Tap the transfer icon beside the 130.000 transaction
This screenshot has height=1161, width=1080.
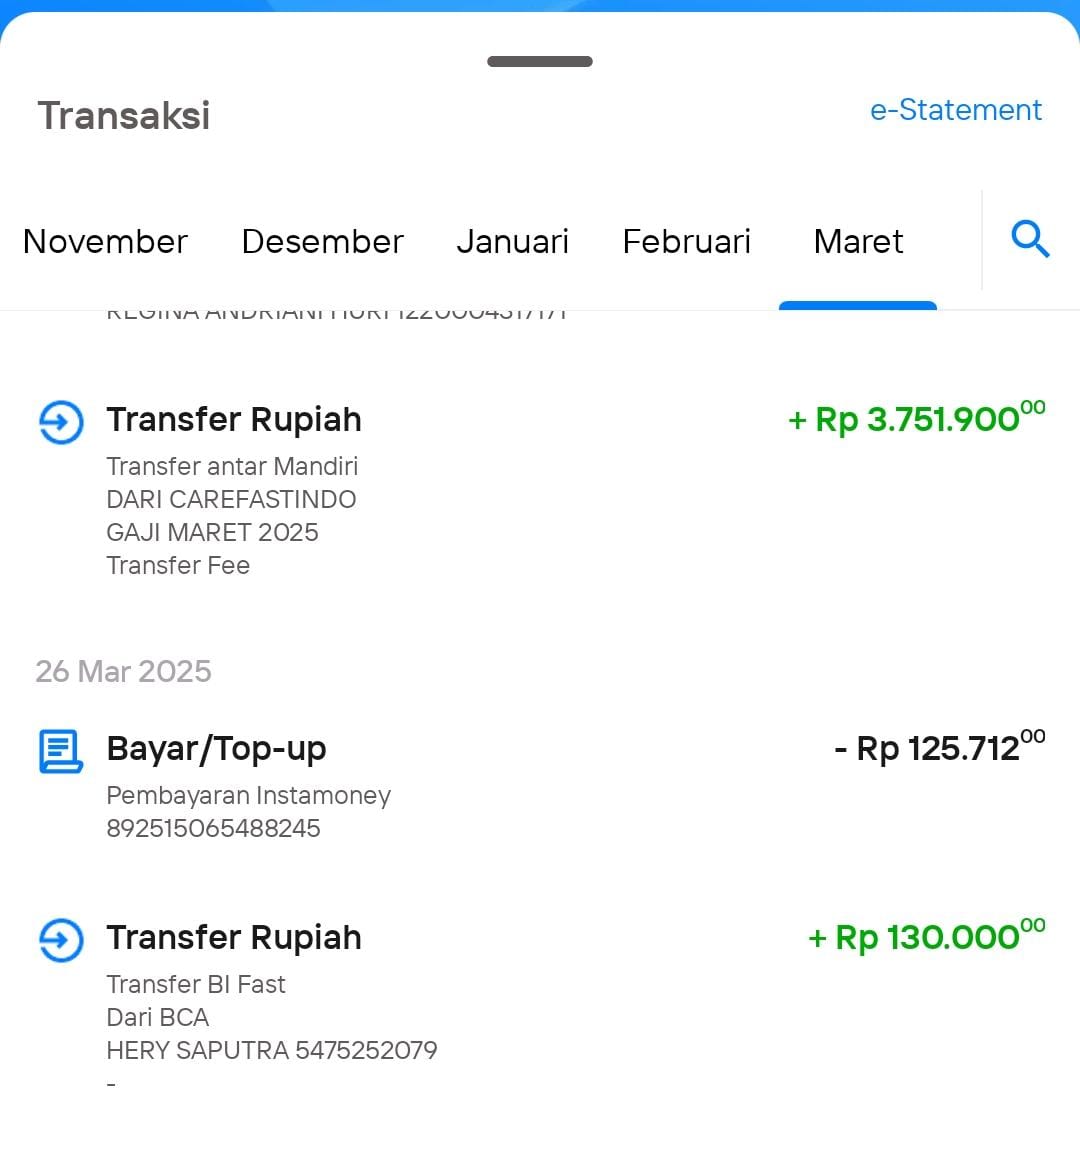61,940
